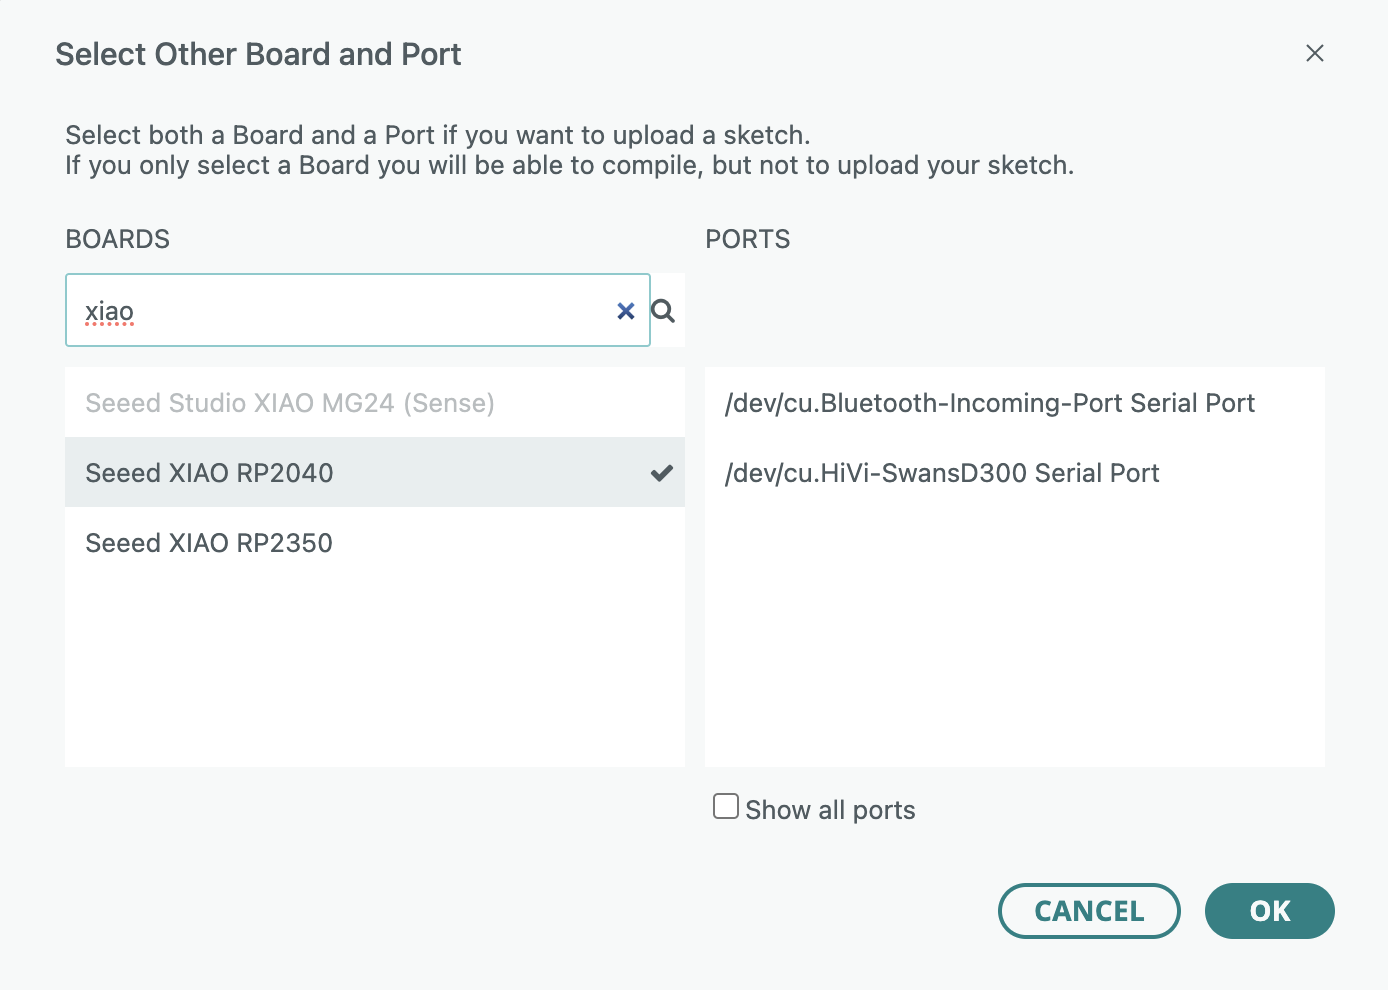The width and height of the screenshot is (1388, 990).
Task: Click the checkmark next to Seeed XIAO RP2040
Action: click(x=661, y=472)
